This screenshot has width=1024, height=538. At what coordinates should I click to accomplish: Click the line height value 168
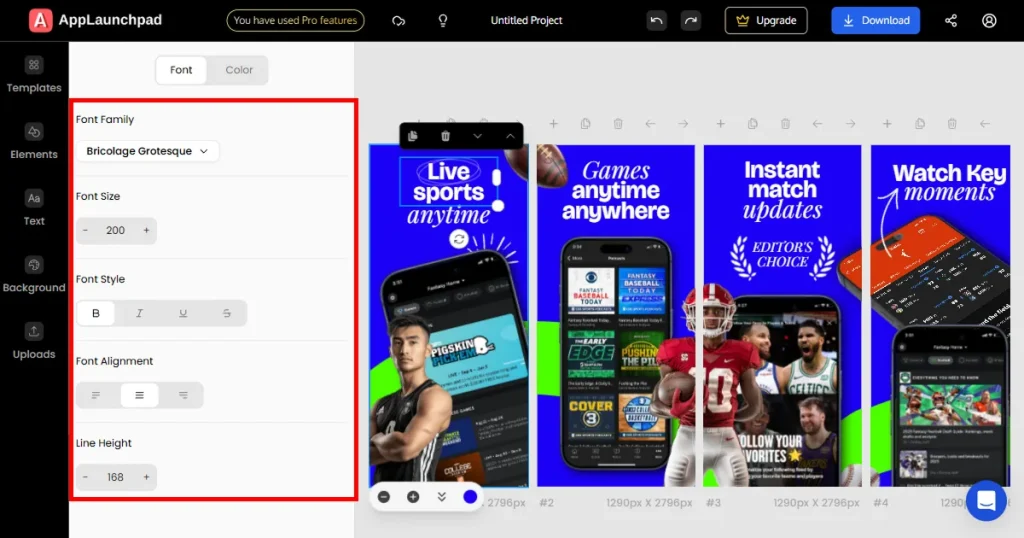pos(115,477)
